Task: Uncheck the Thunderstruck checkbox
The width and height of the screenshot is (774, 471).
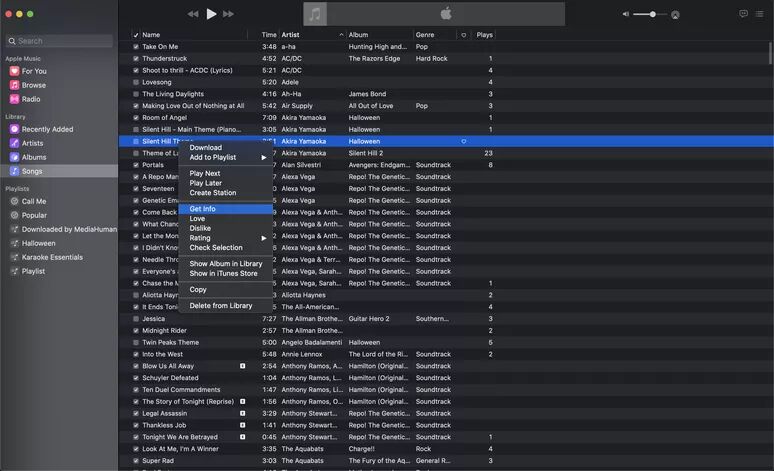Action: pos(136,58)
